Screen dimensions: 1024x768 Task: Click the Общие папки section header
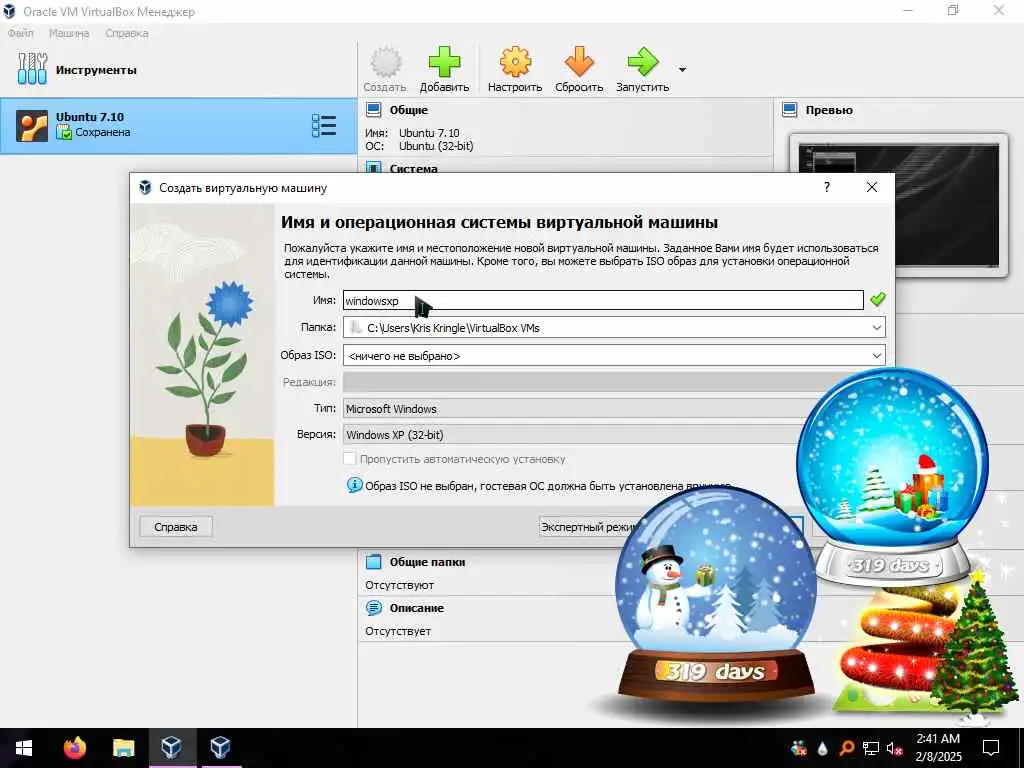pyautogui.click(x=427, y=562)
